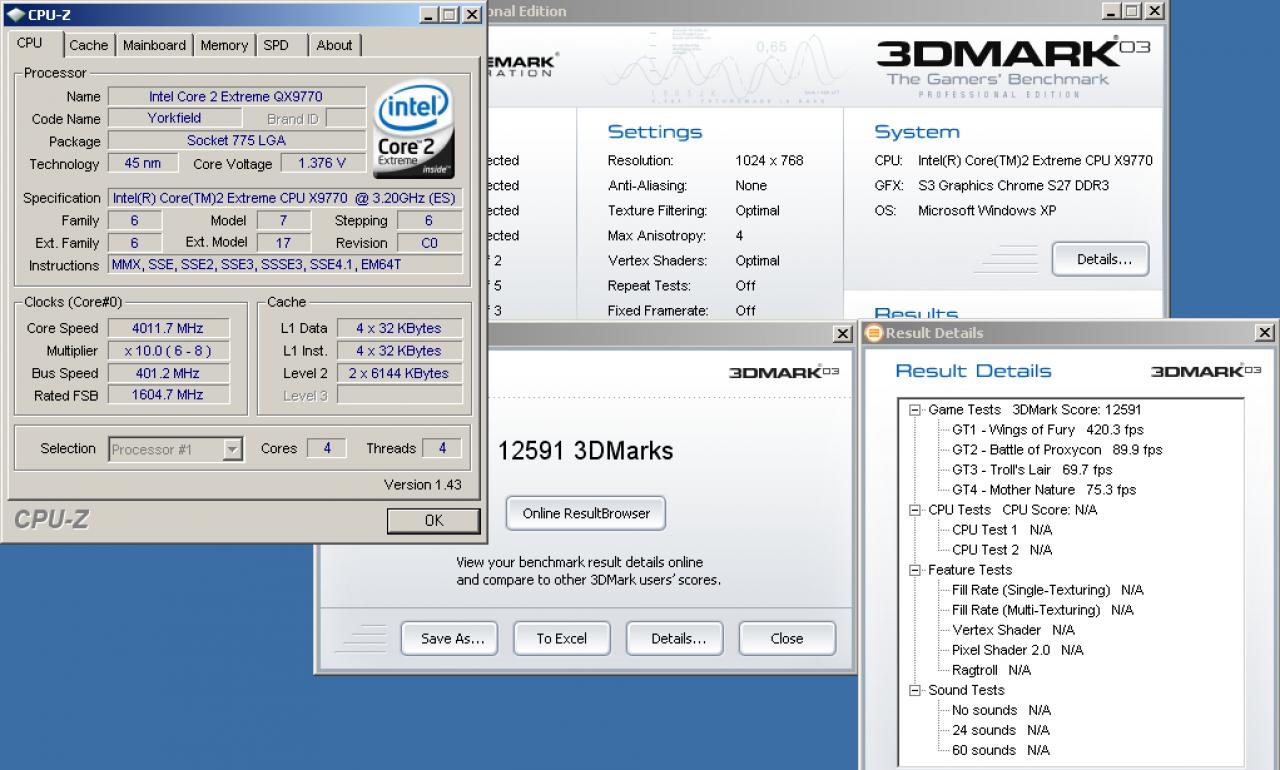Click the Threads count field
The width and height of the screenshot is (1280, 770).
[442, 448]
